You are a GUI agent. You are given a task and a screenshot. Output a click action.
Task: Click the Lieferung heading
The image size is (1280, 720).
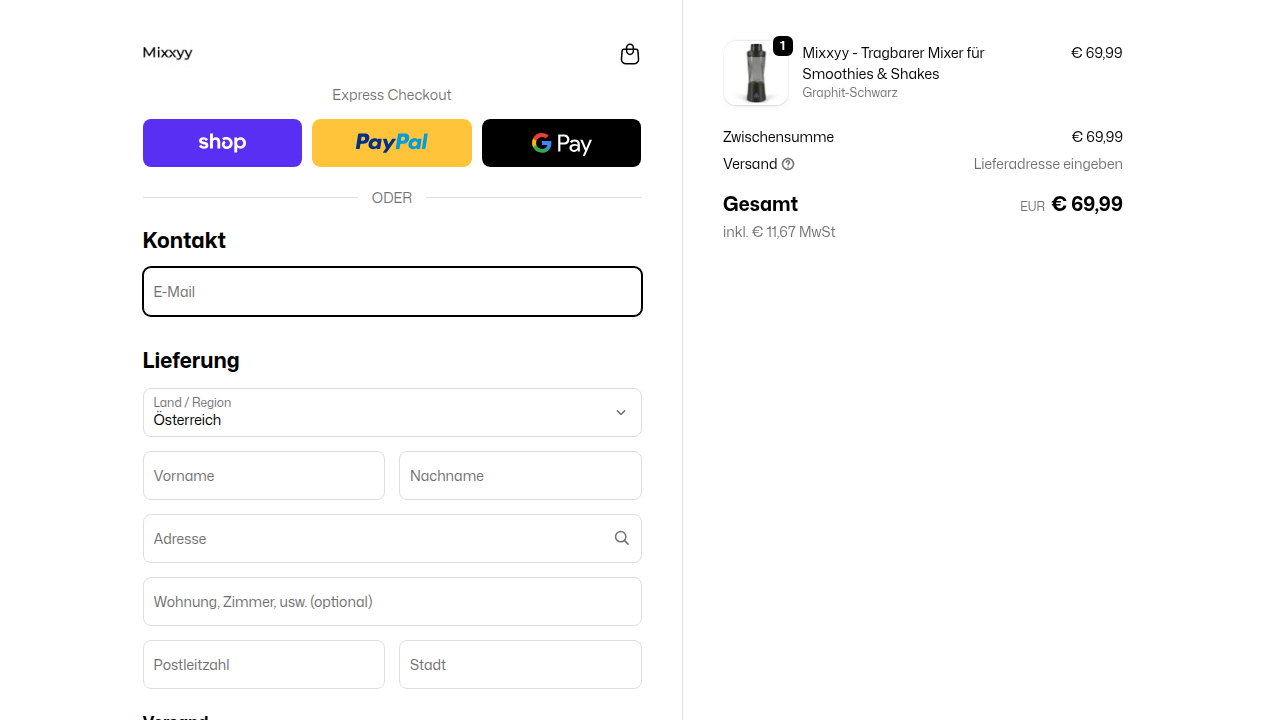pos(191,360)
